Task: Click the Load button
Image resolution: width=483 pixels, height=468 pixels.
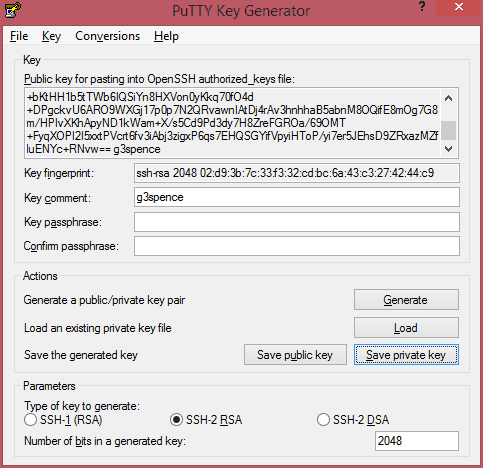Action: click(406, 328)
